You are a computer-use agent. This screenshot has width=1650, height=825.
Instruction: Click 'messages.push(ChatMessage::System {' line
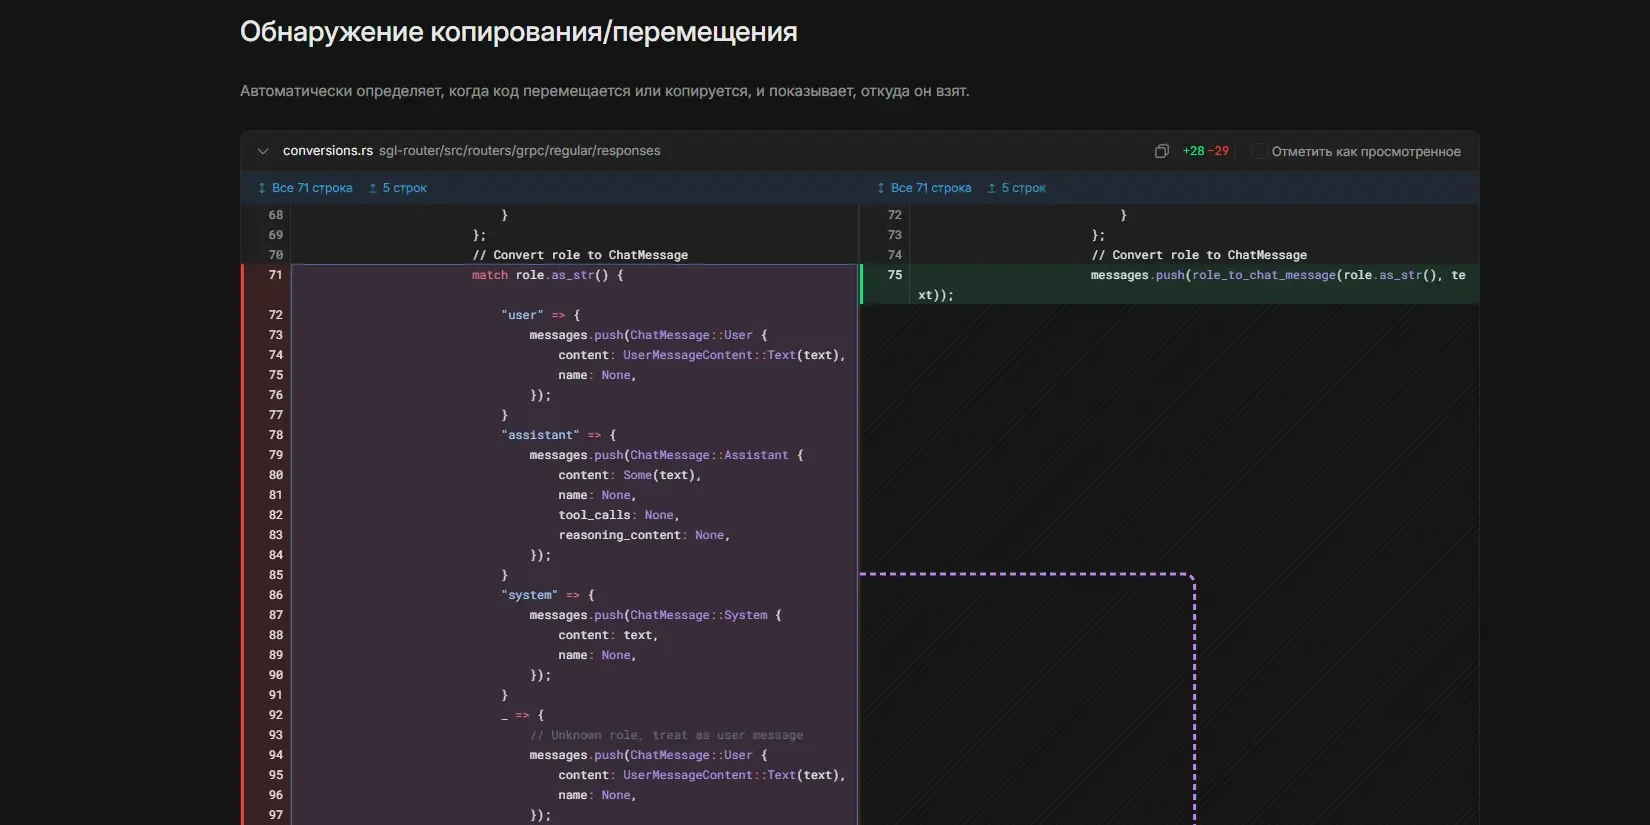click(655, 615)
